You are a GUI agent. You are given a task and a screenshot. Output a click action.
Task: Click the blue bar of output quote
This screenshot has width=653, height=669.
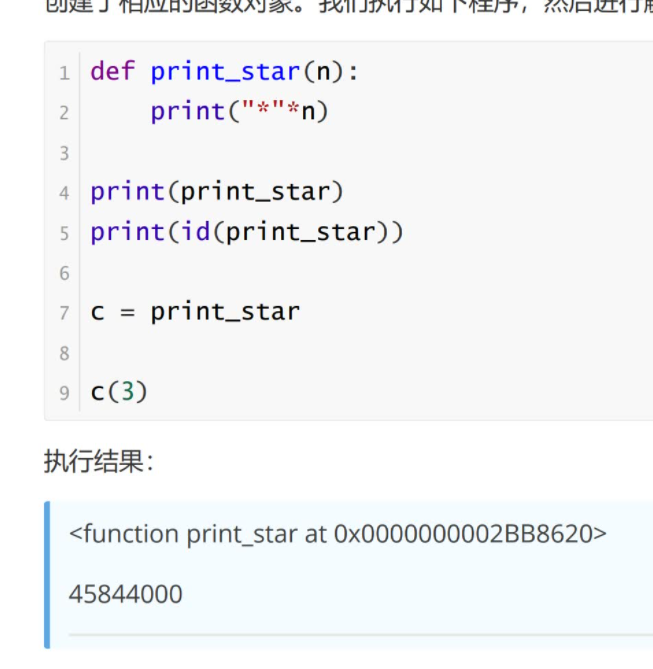click(x=47, y=575)
